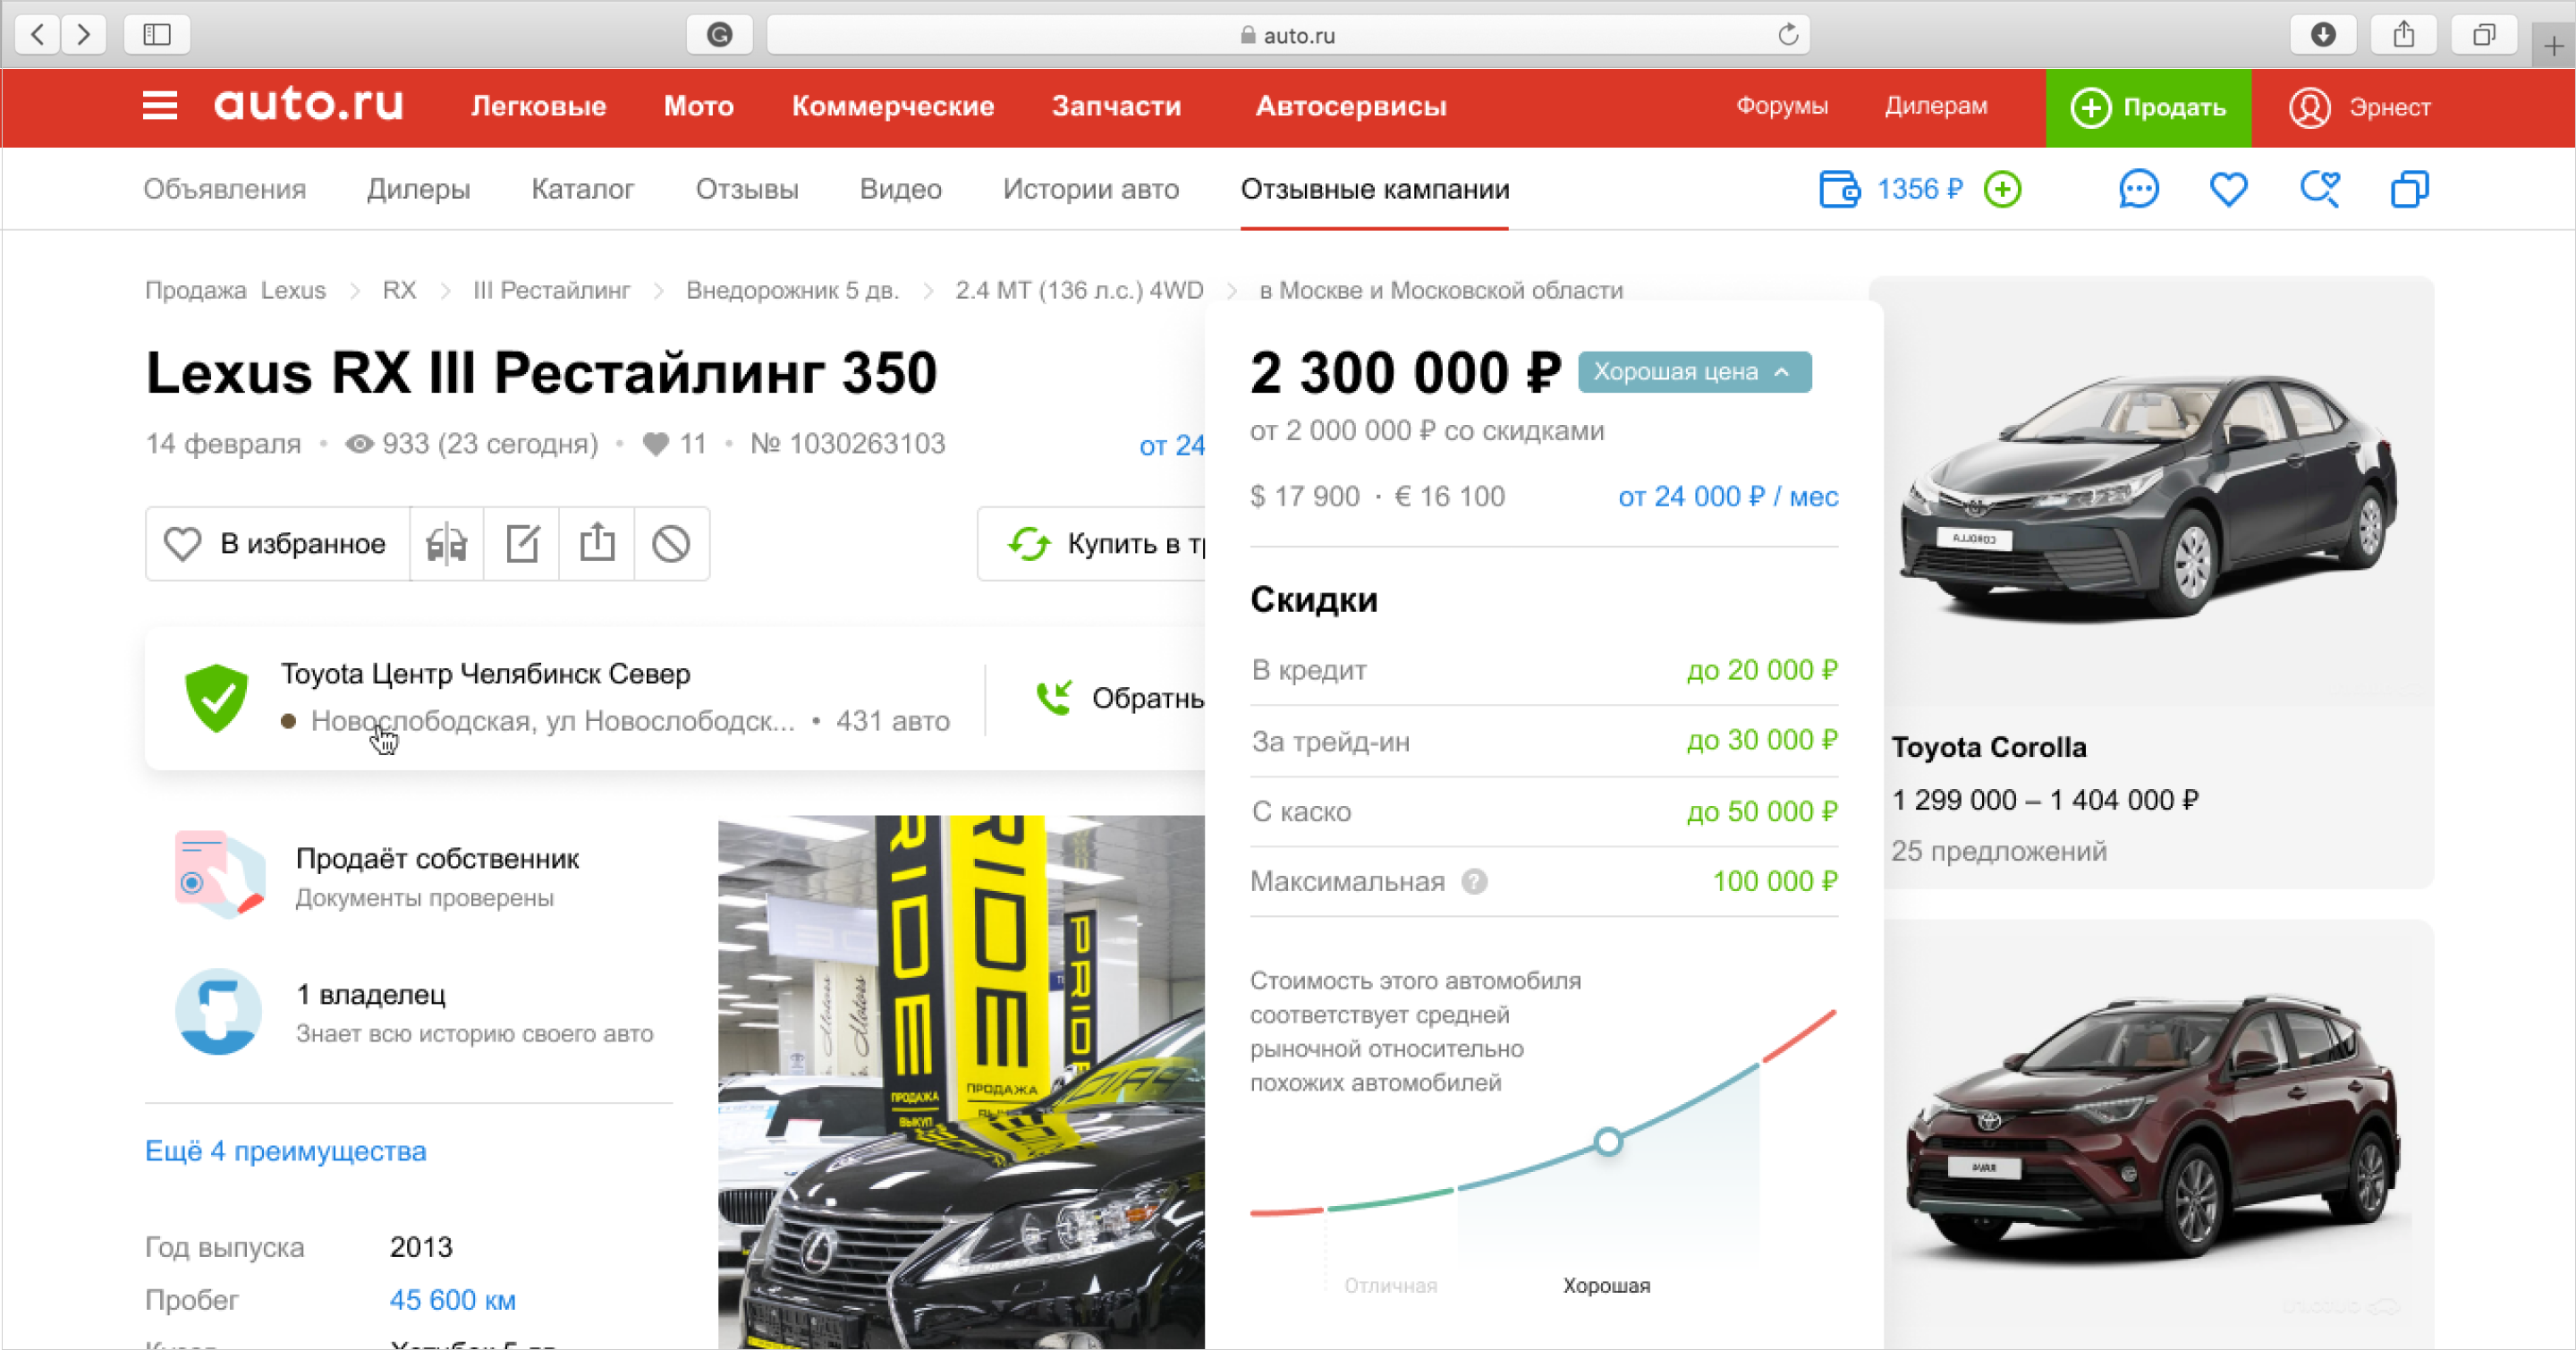2576x1350 pixels.
Task: Open the hamburger menu in the red header
Action: (x=160, y=106)
